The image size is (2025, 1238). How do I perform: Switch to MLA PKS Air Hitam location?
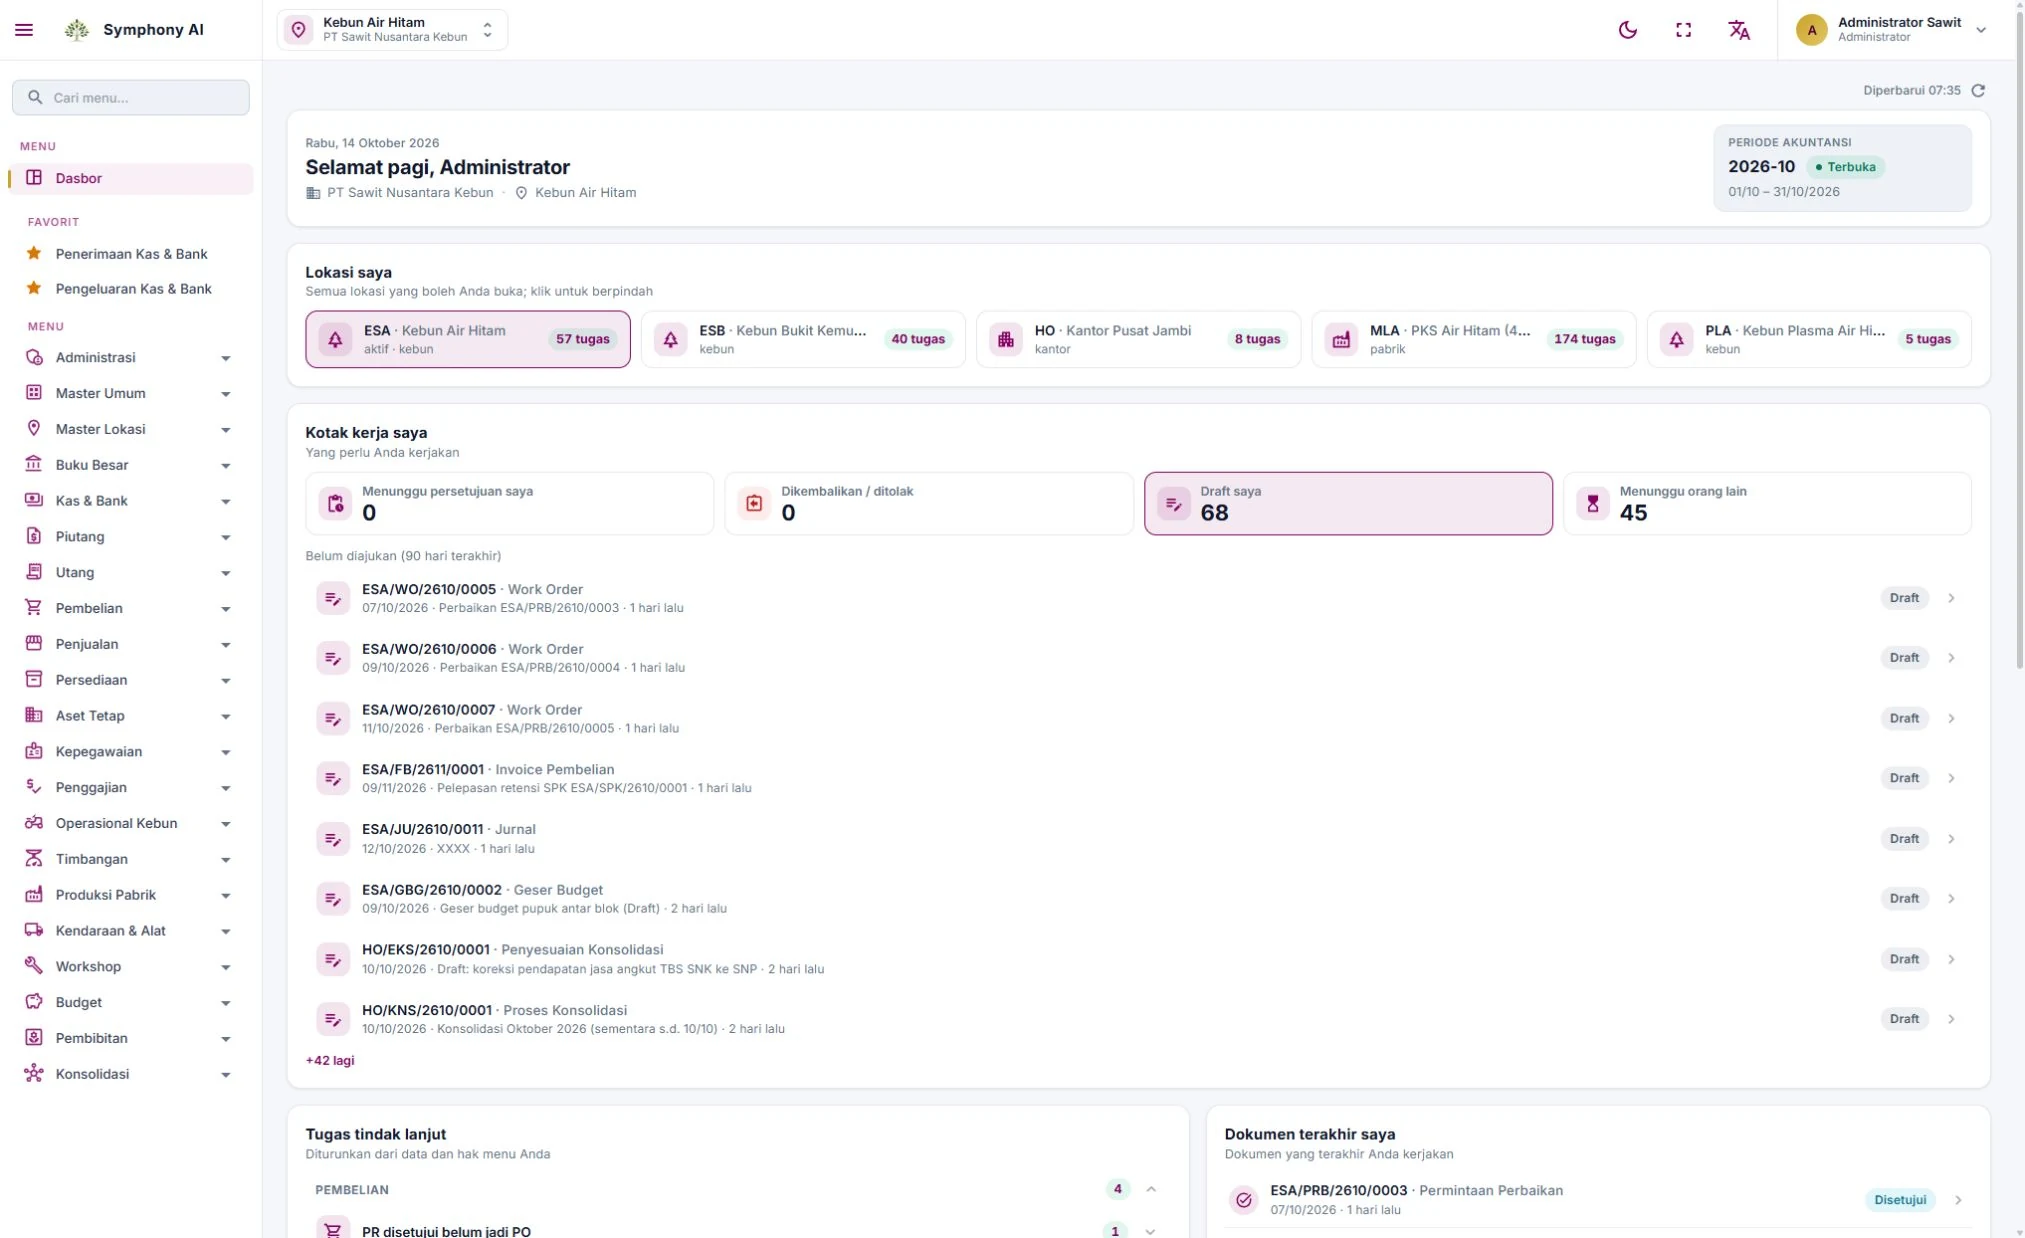(x=1473, y=339)
